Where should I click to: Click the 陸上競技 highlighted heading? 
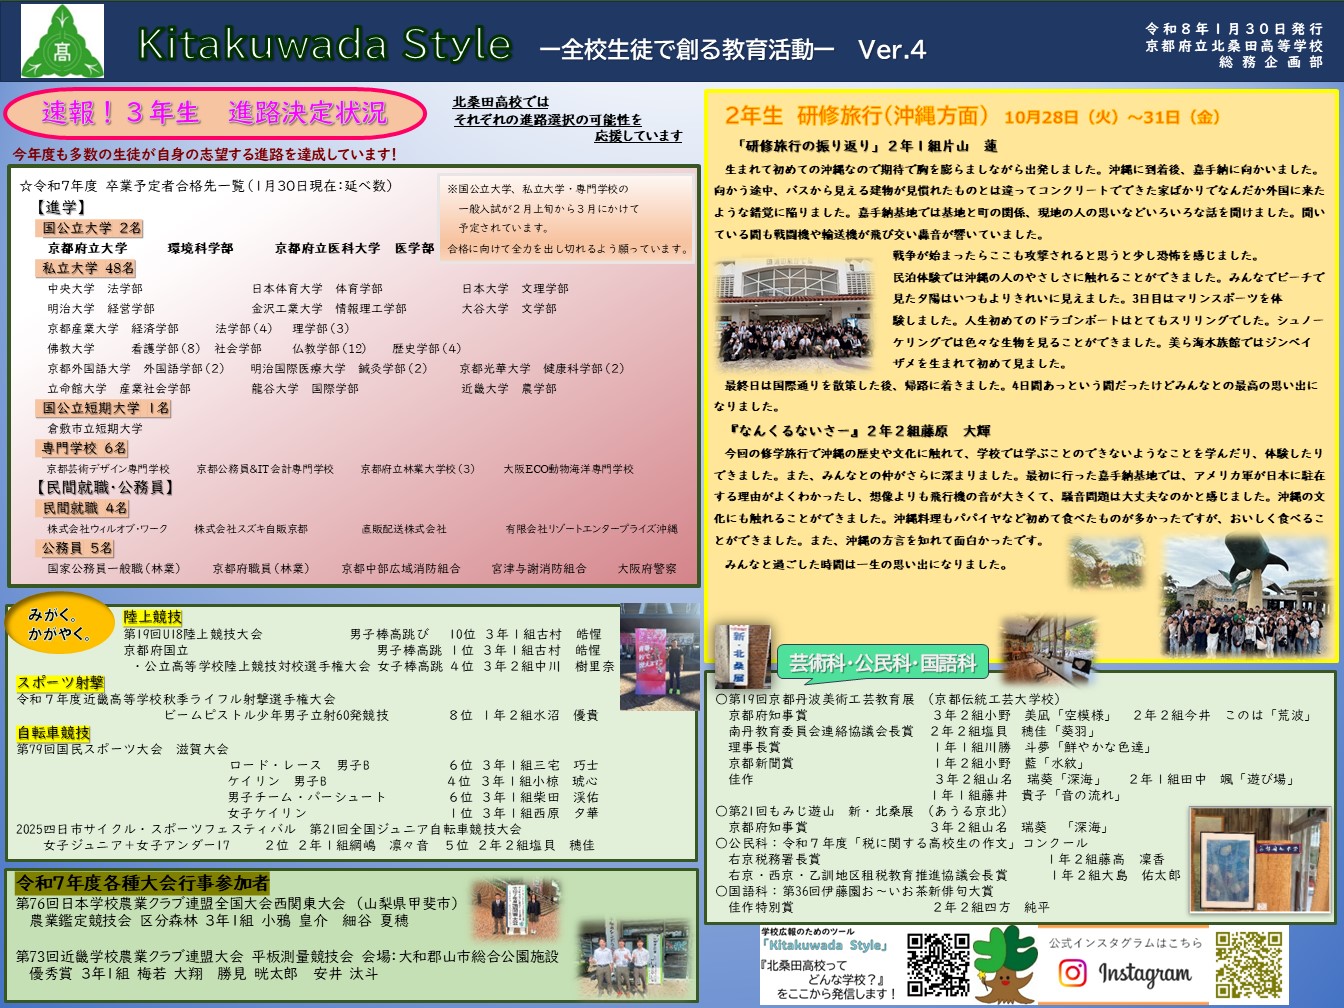[152, 617]
